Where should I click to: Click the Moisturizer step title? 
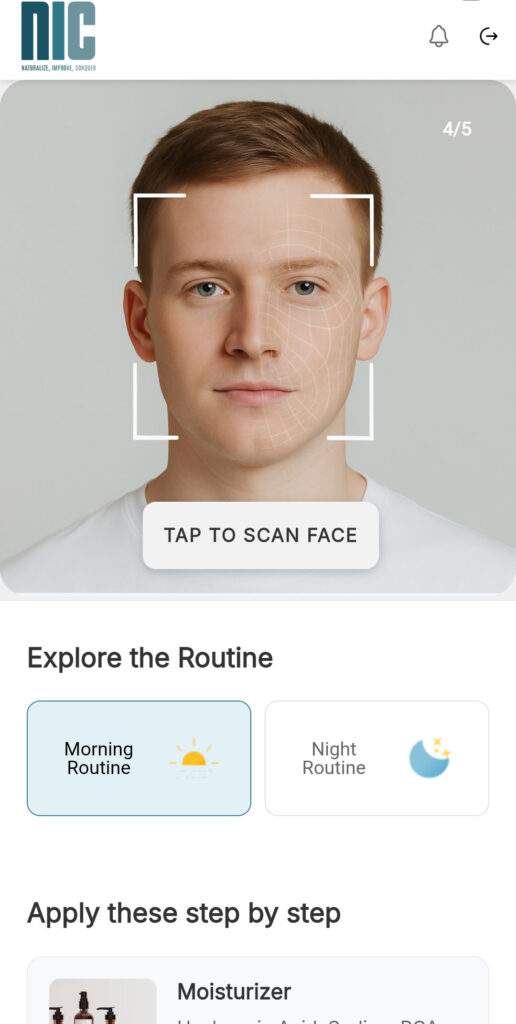tap(234, 991)
